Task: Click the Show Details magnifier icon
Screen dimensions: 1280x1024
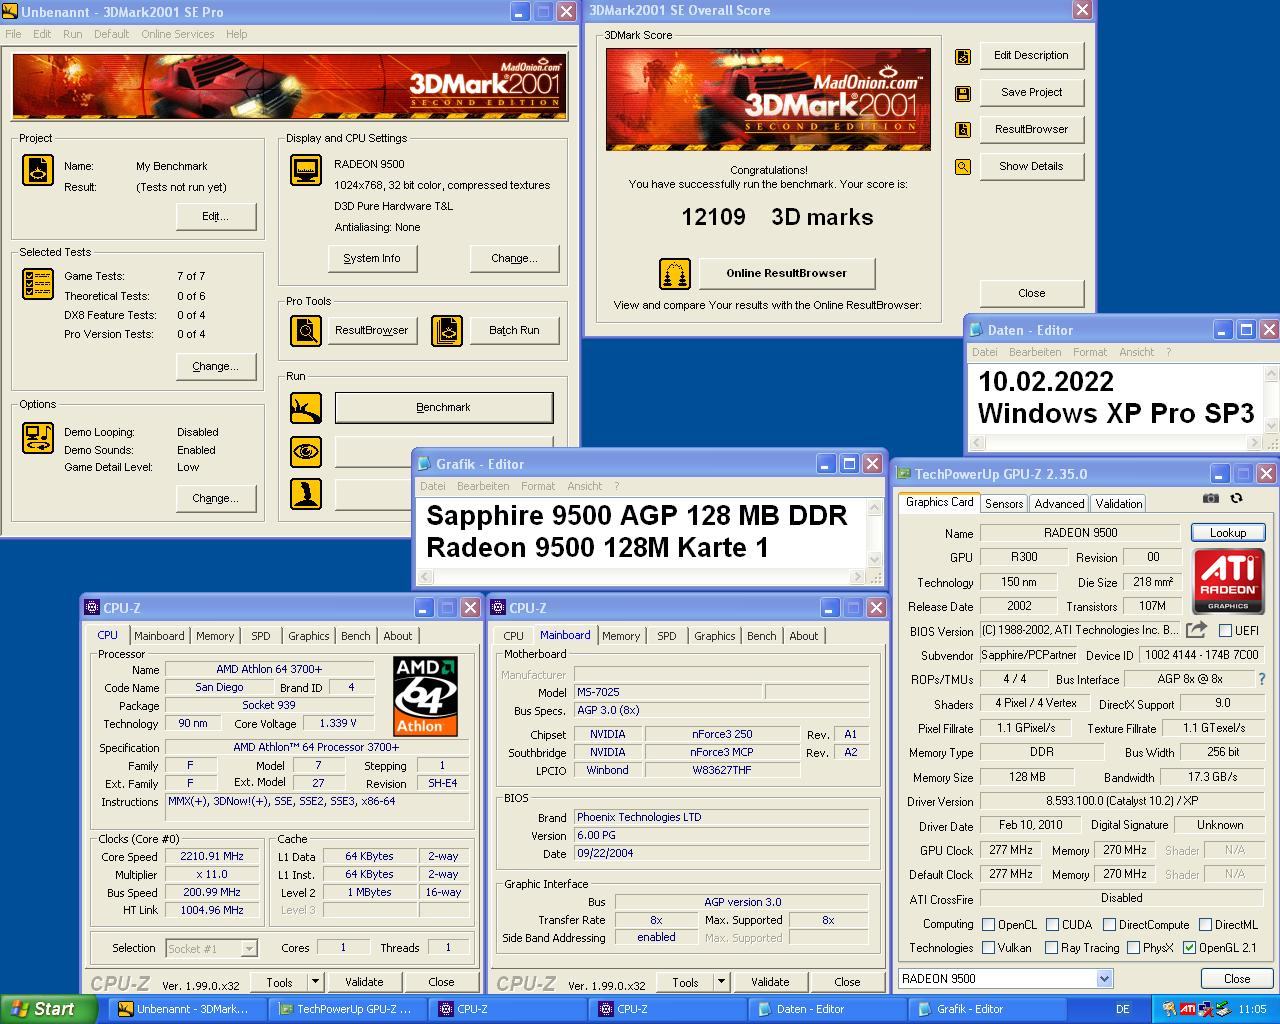Action: click(962, 167)
